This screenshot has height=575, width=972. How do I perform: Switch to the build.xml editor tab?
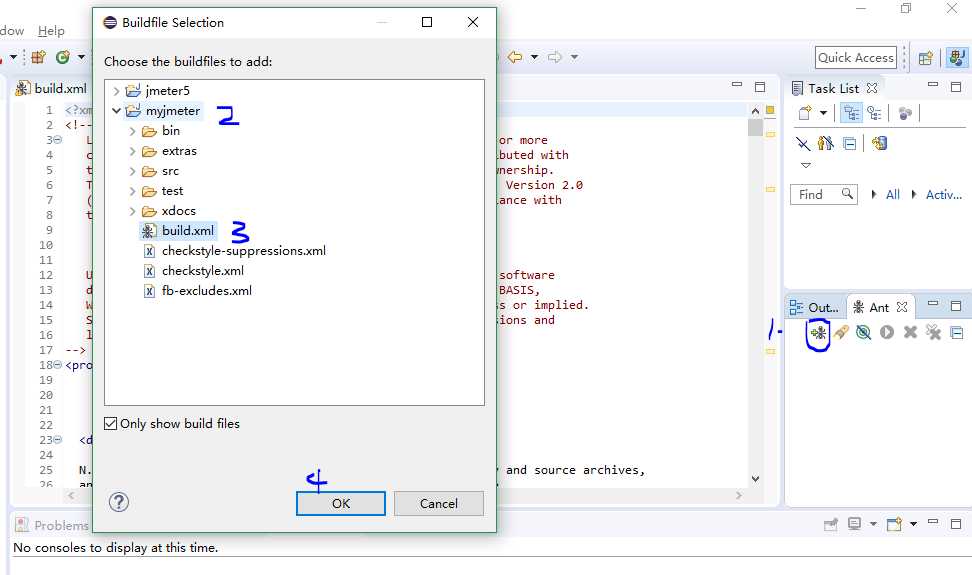(x=51, y=89)
